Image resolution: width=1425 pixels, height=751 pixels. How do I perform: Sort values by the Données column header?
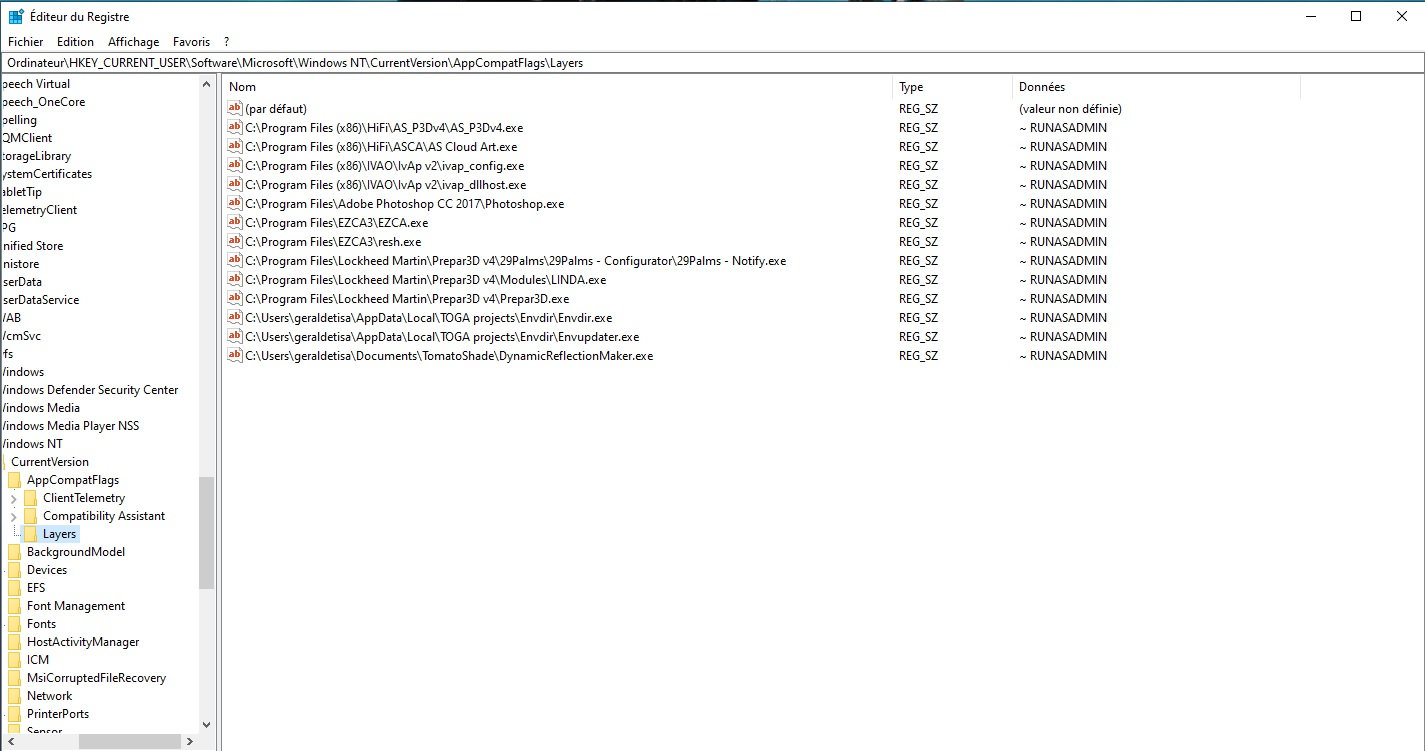pyautogui.click(x=1156, y=87)
